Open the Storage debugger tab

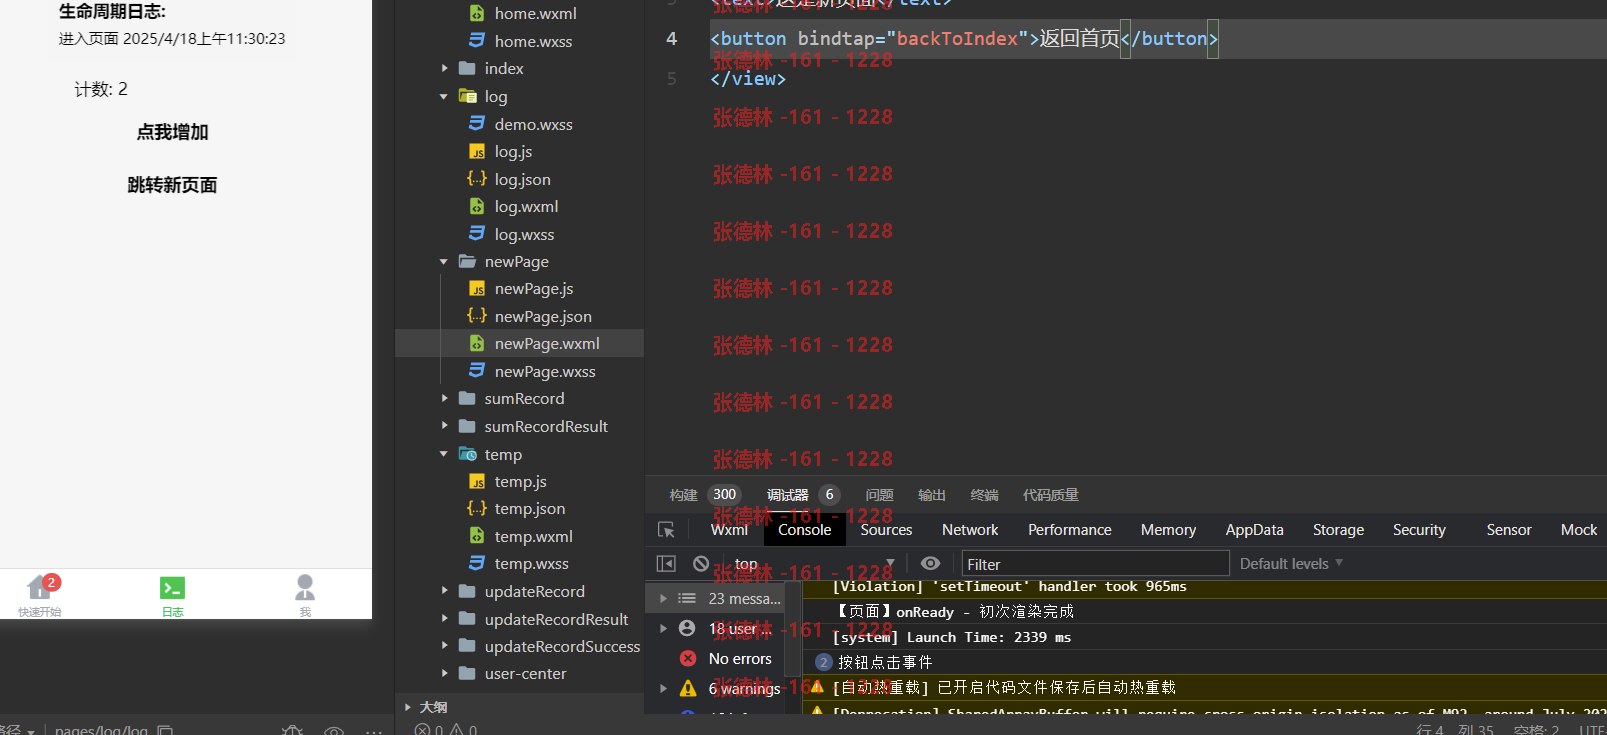(1338, 530)
